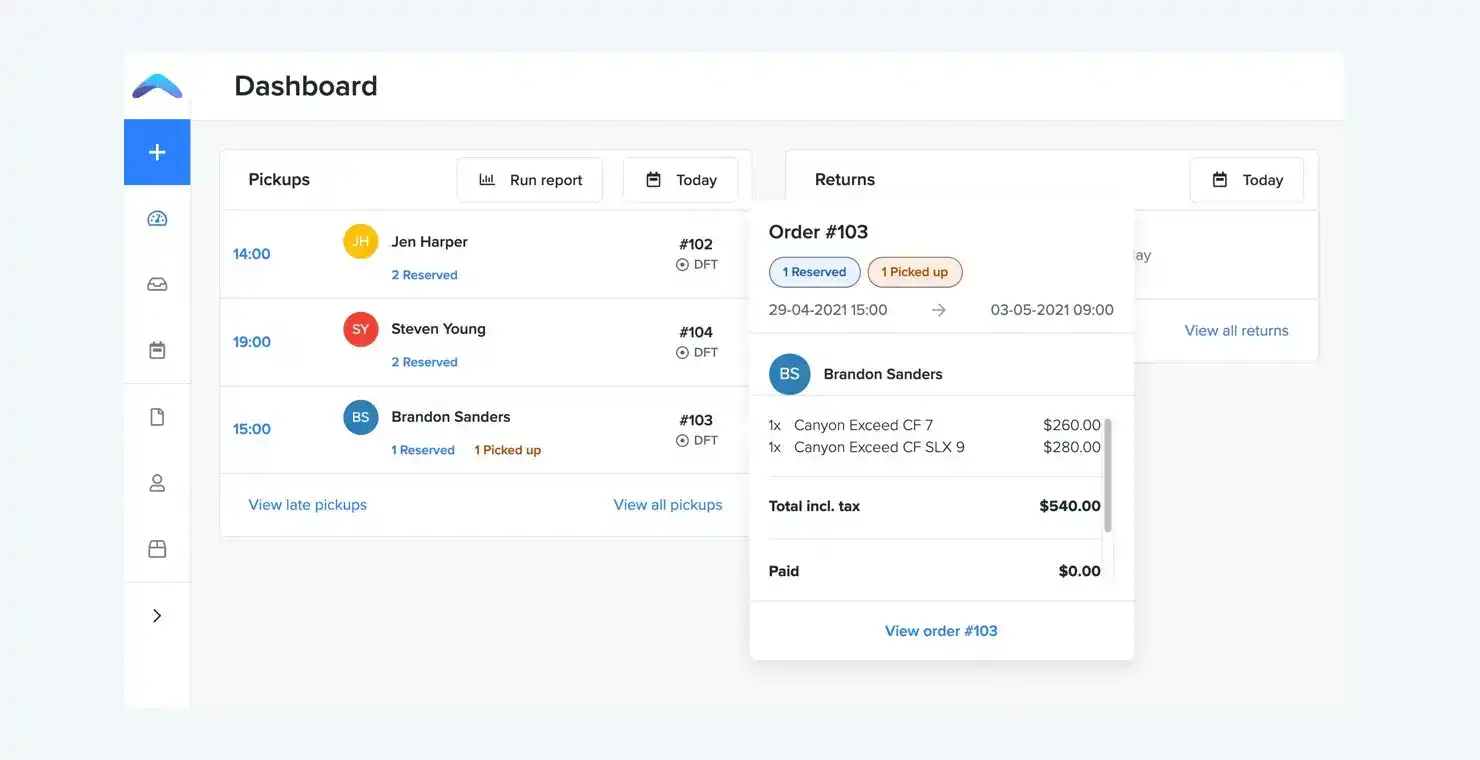Open the inventory box icon in sidebar
This screenshot has width=1480, height=760.
157,549
